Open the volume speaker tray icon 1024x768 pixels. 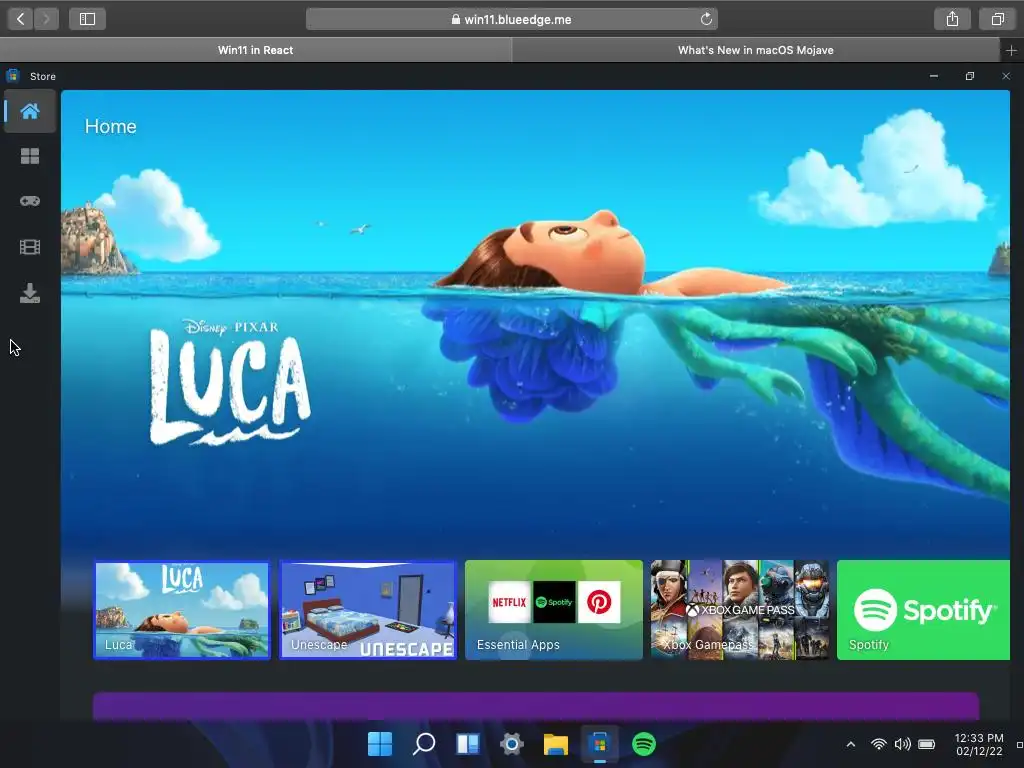pos(903,744)
